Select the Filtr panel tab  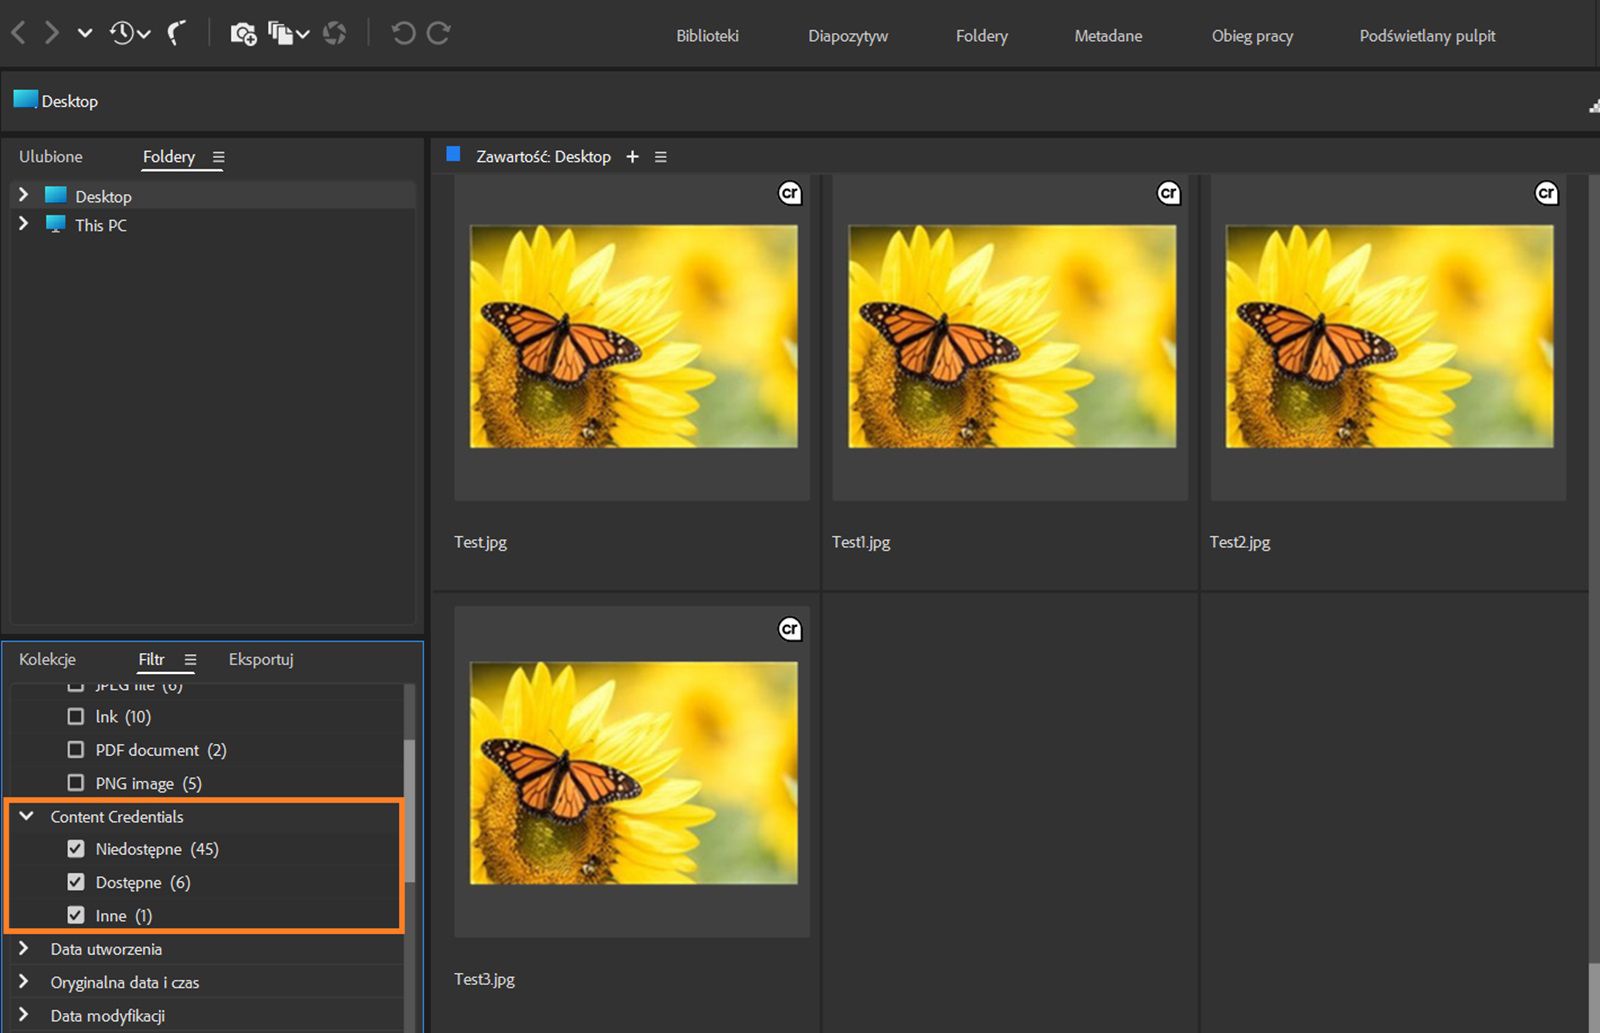(x=151, y=659)
